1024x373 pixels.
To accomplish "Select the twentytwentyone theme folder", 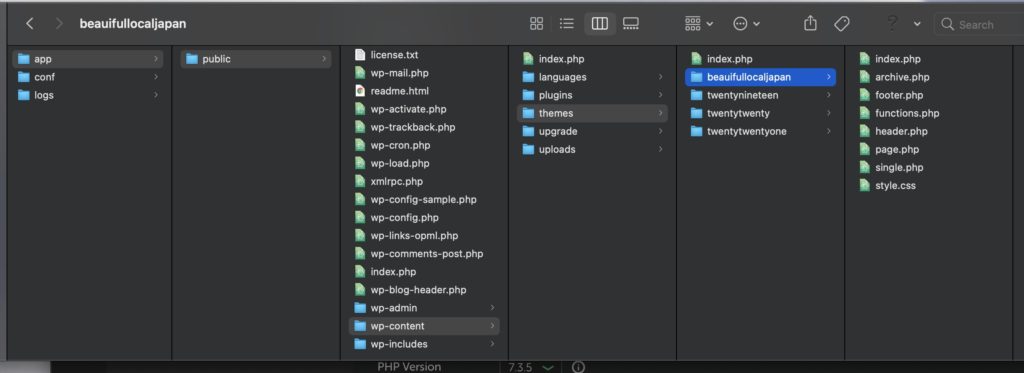I will pos(761,131).
